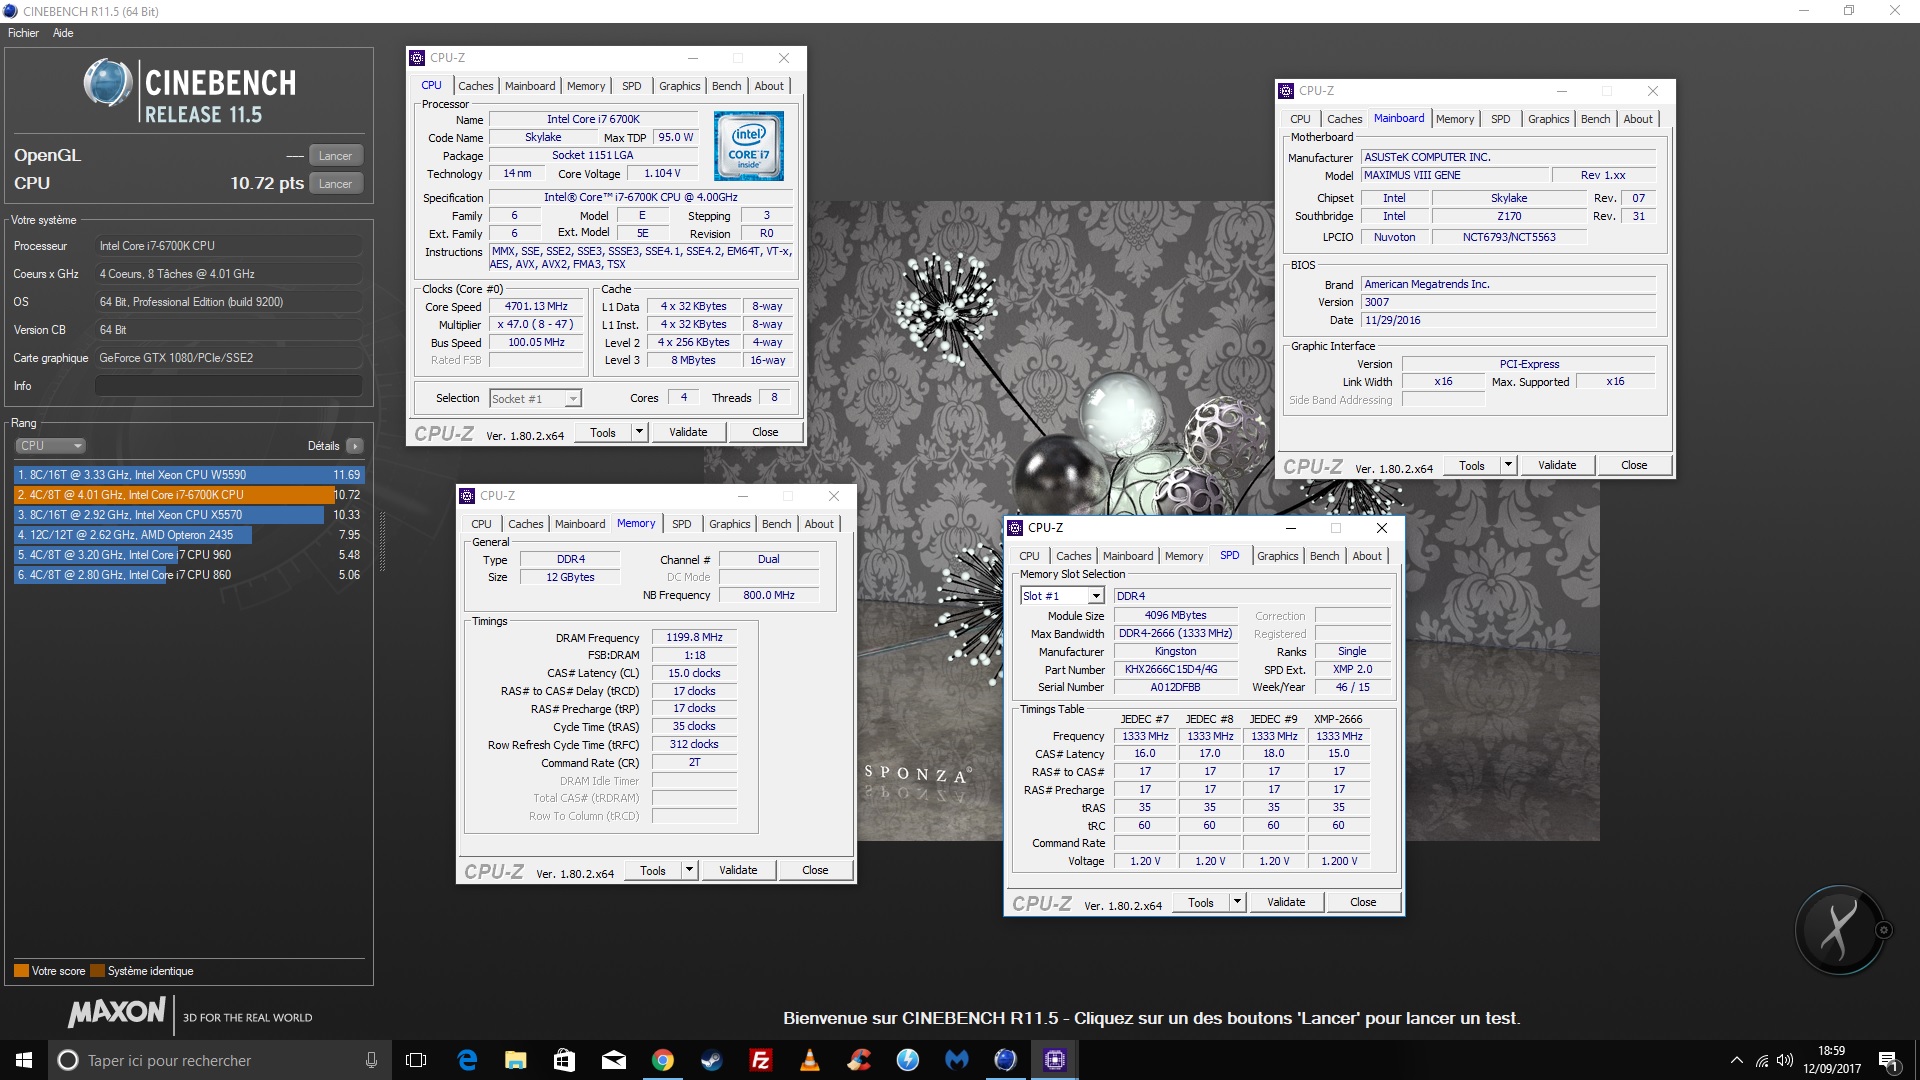Open About tab in Mainboard window
This screenshot has height=1080, width=1920.
[1638, 119]
